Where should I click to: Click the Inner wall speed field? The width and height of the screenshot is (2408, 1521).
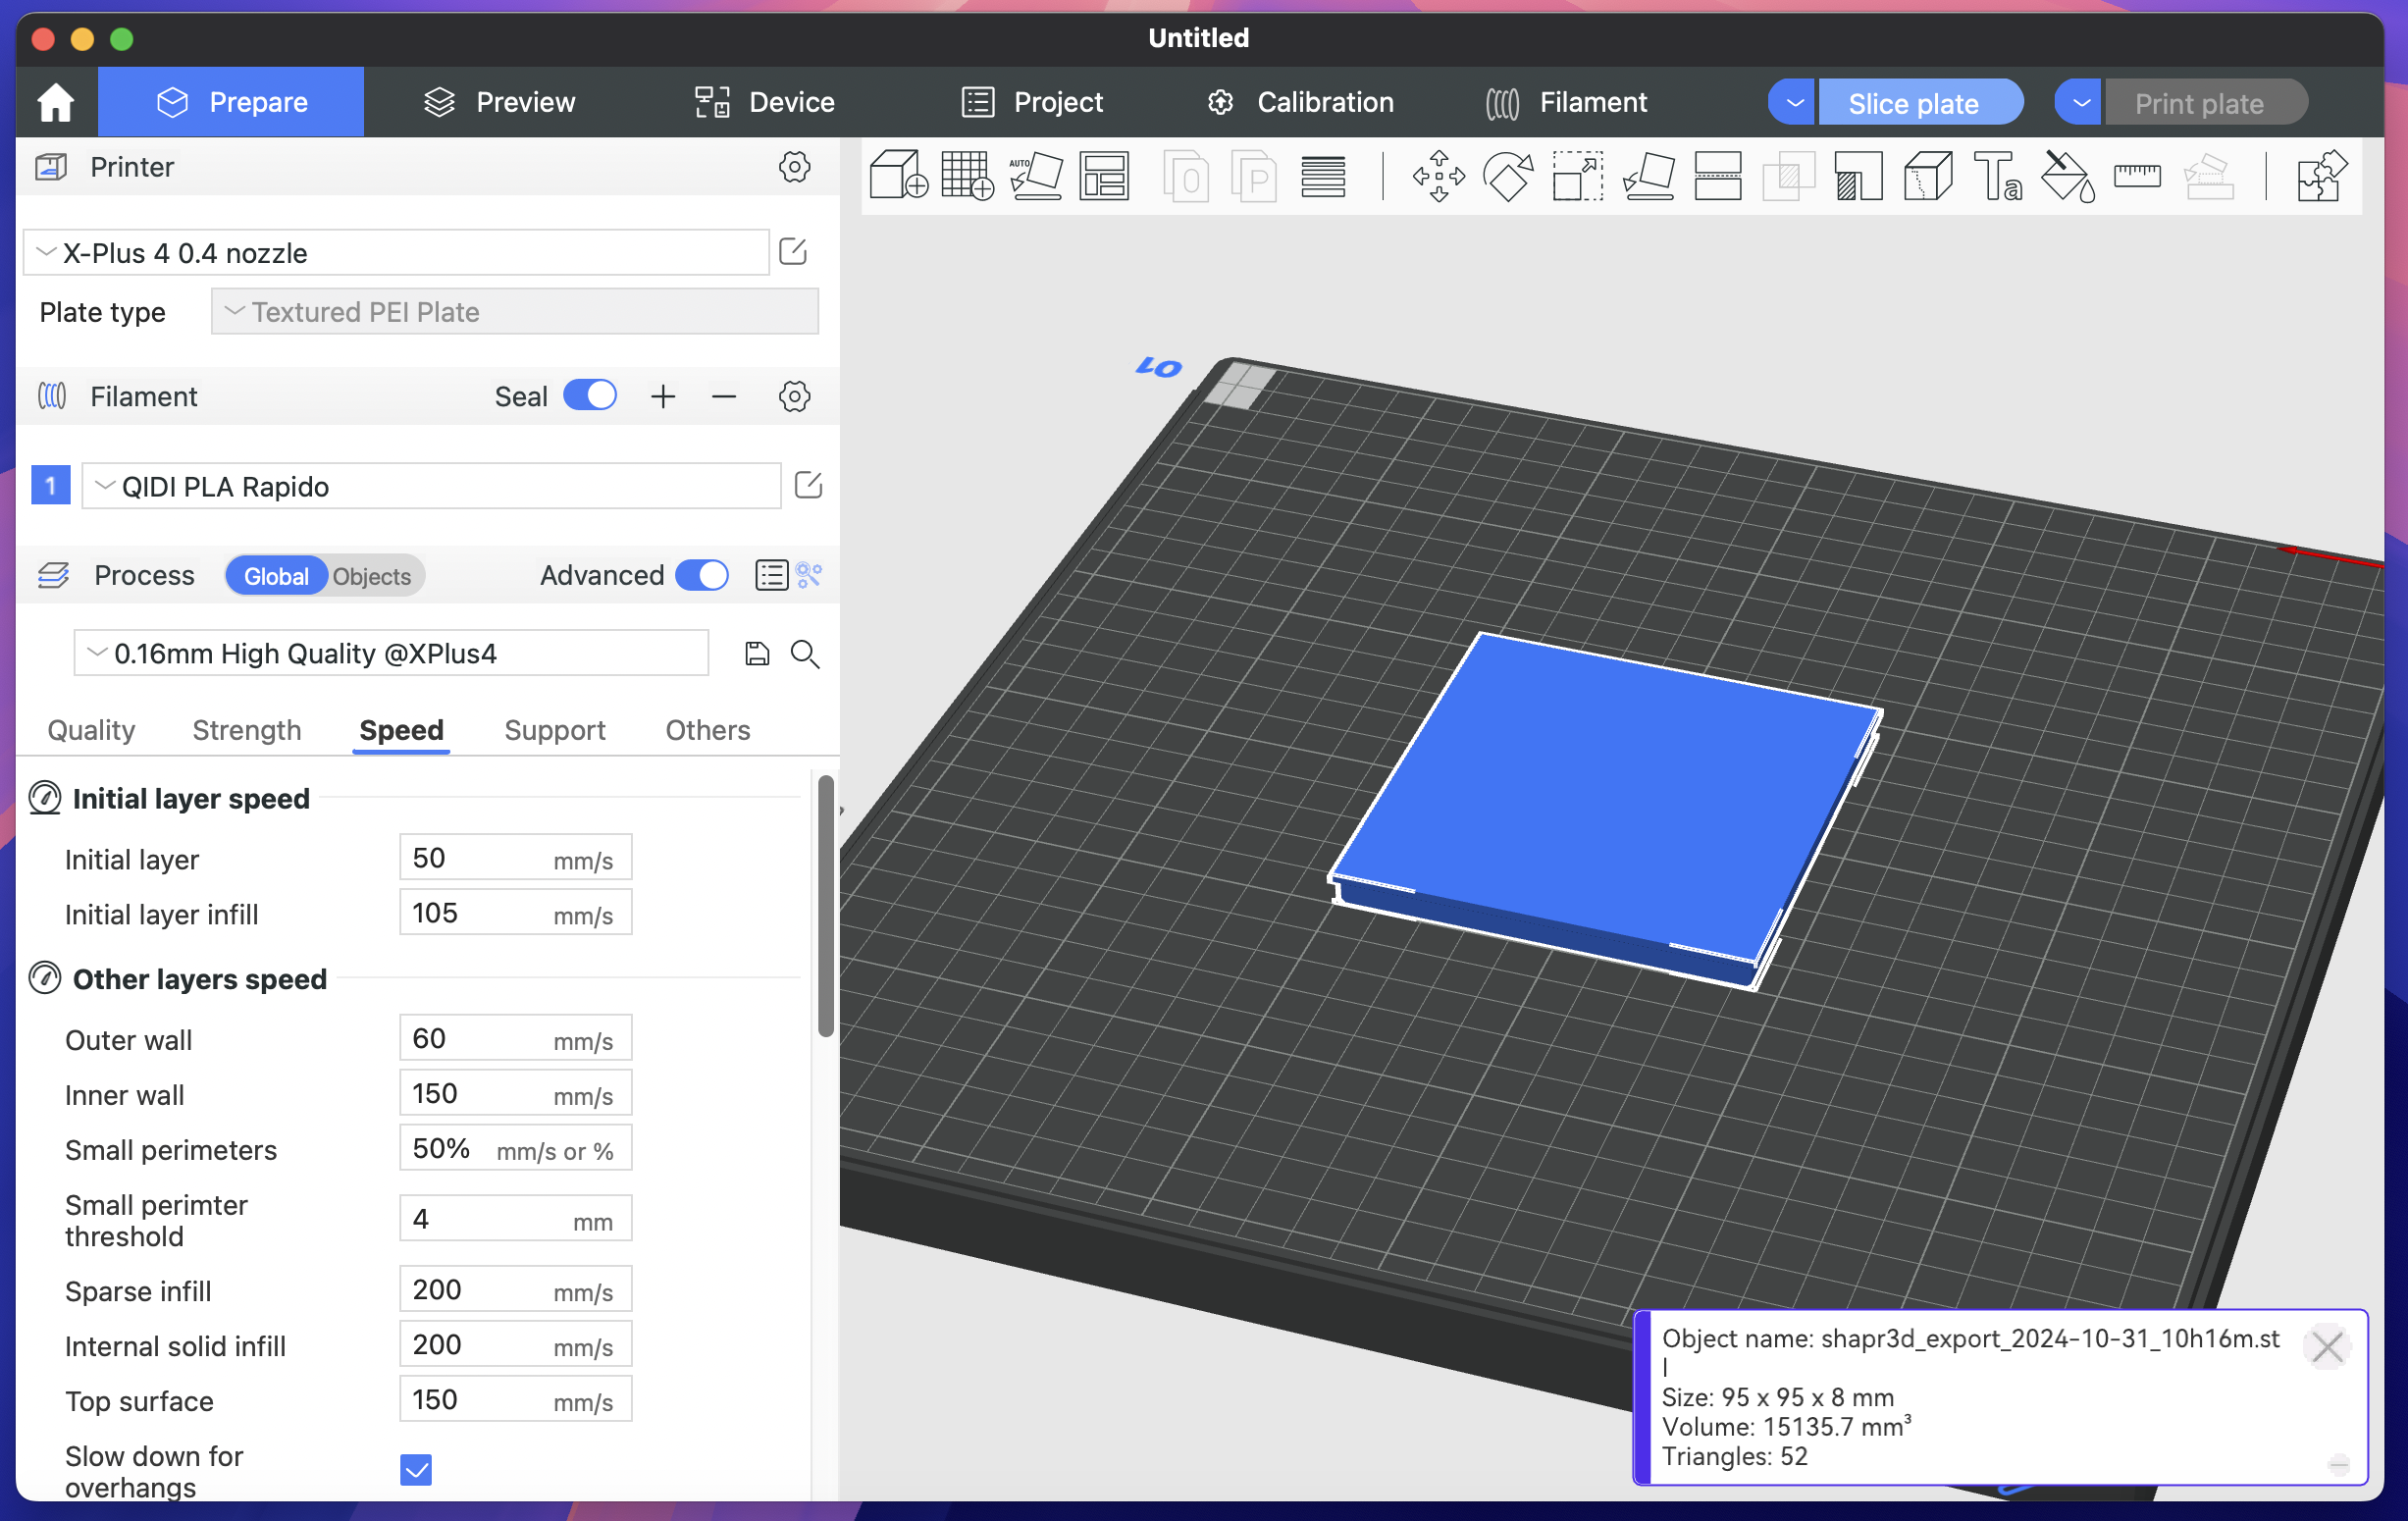click(515, 1093)
